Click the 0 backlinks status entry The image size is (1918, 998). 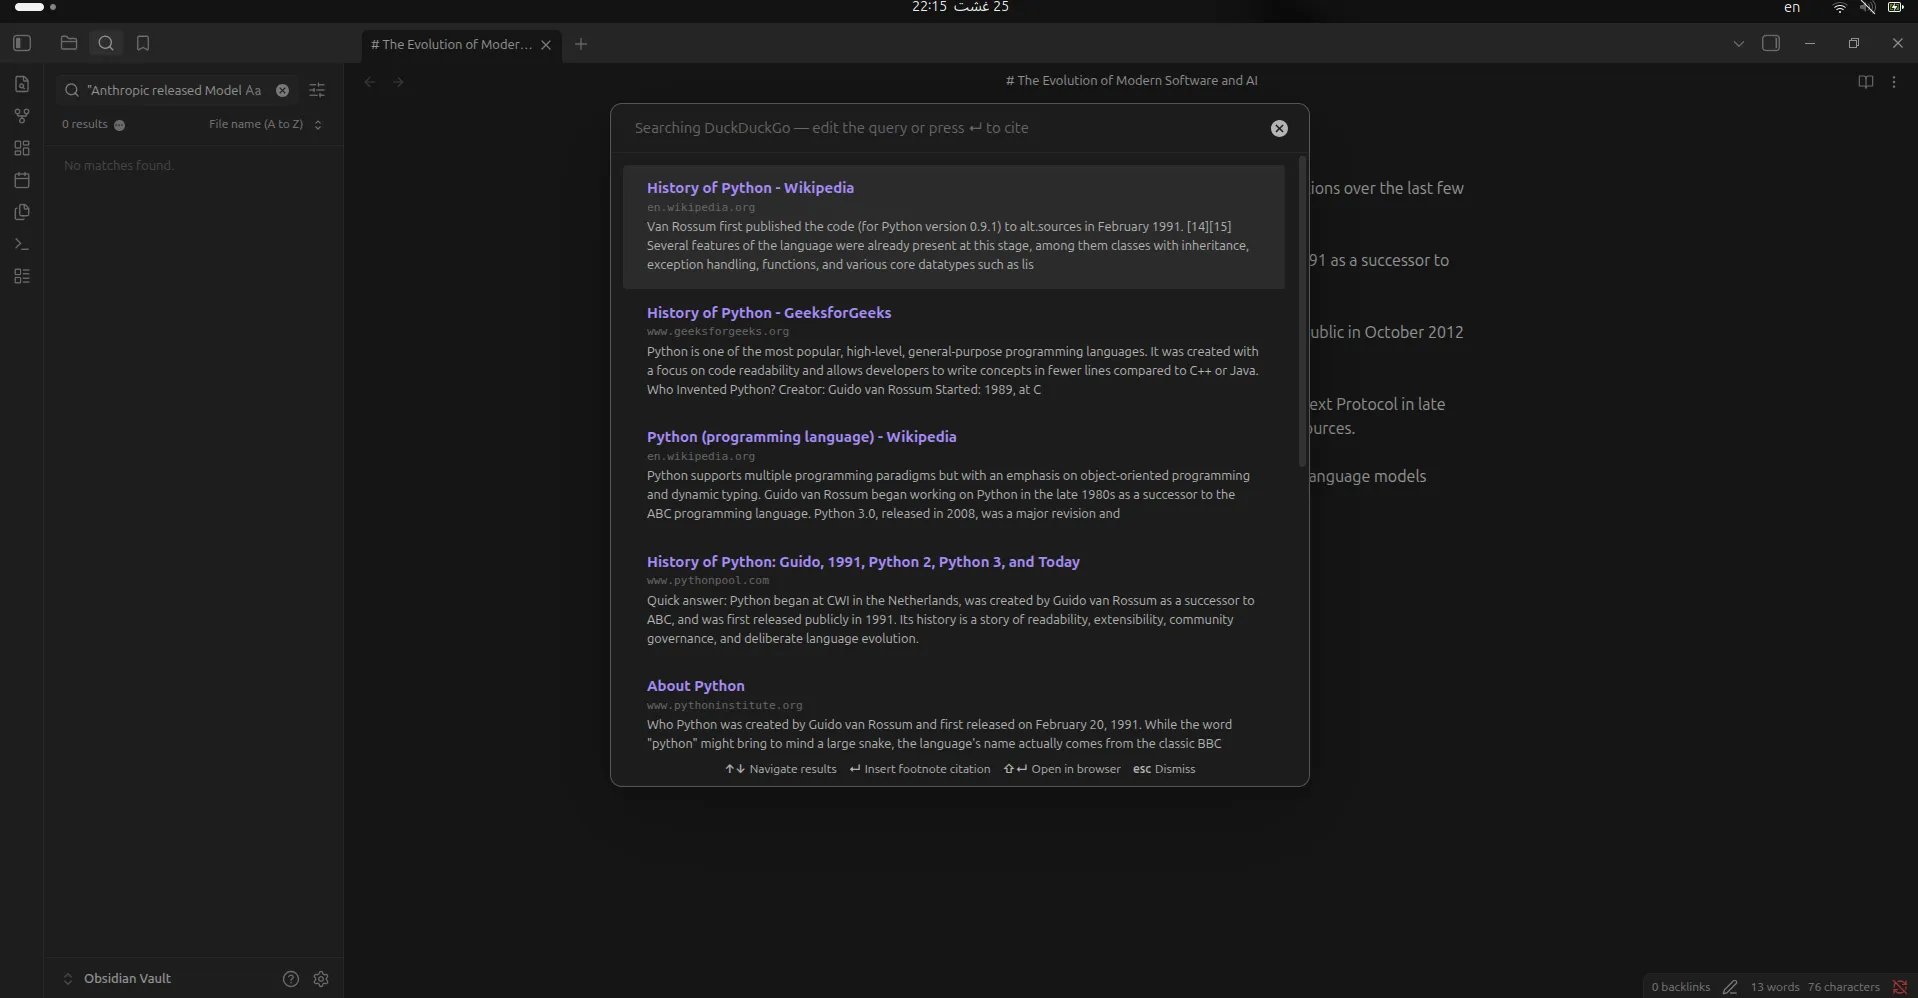[x=1681, y=987]
